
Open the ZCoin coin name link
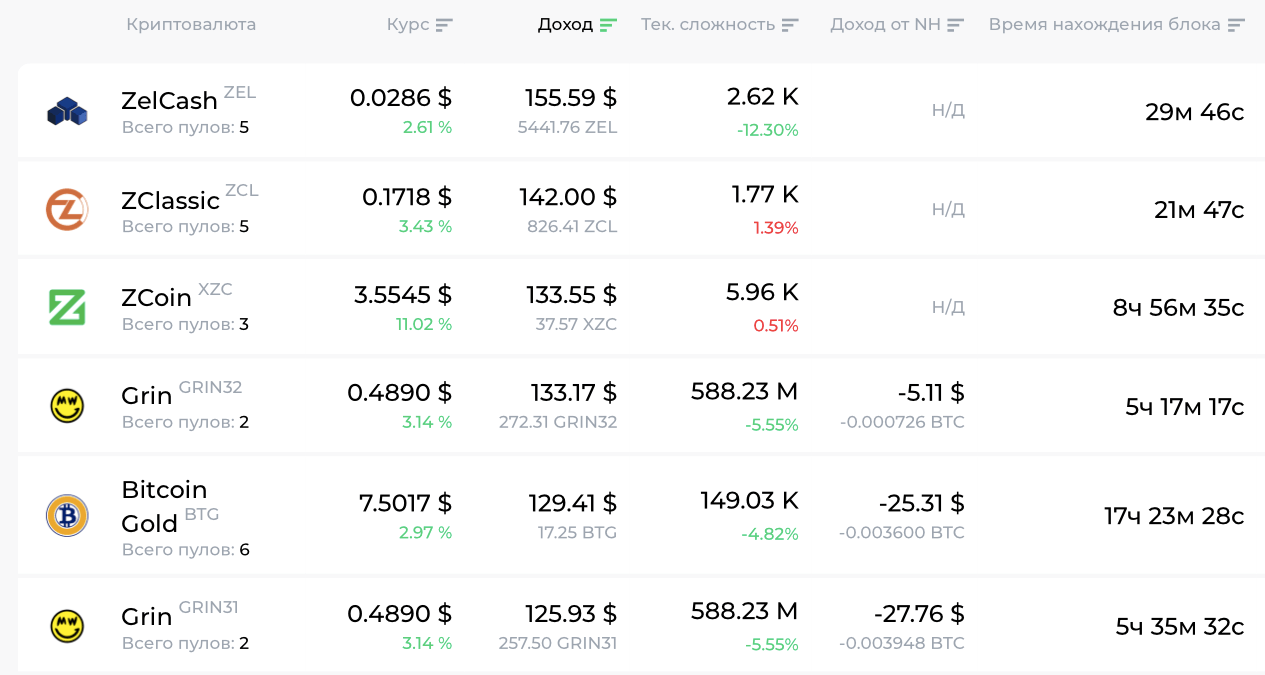[156, 298]
